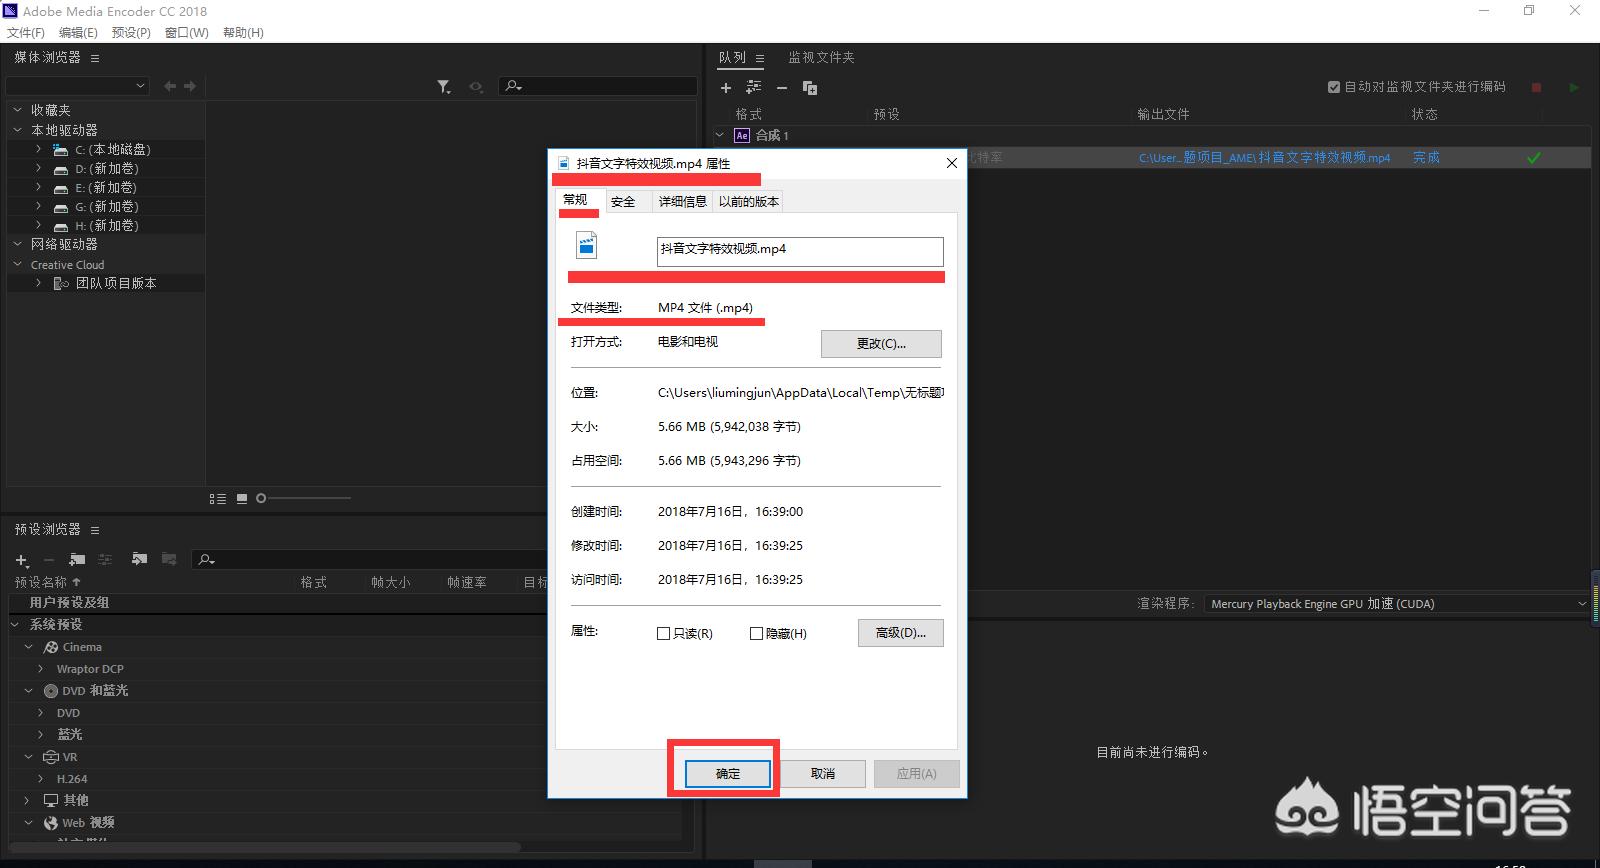Collapse the 合成 1 queue item

click(x=720, y=135)
